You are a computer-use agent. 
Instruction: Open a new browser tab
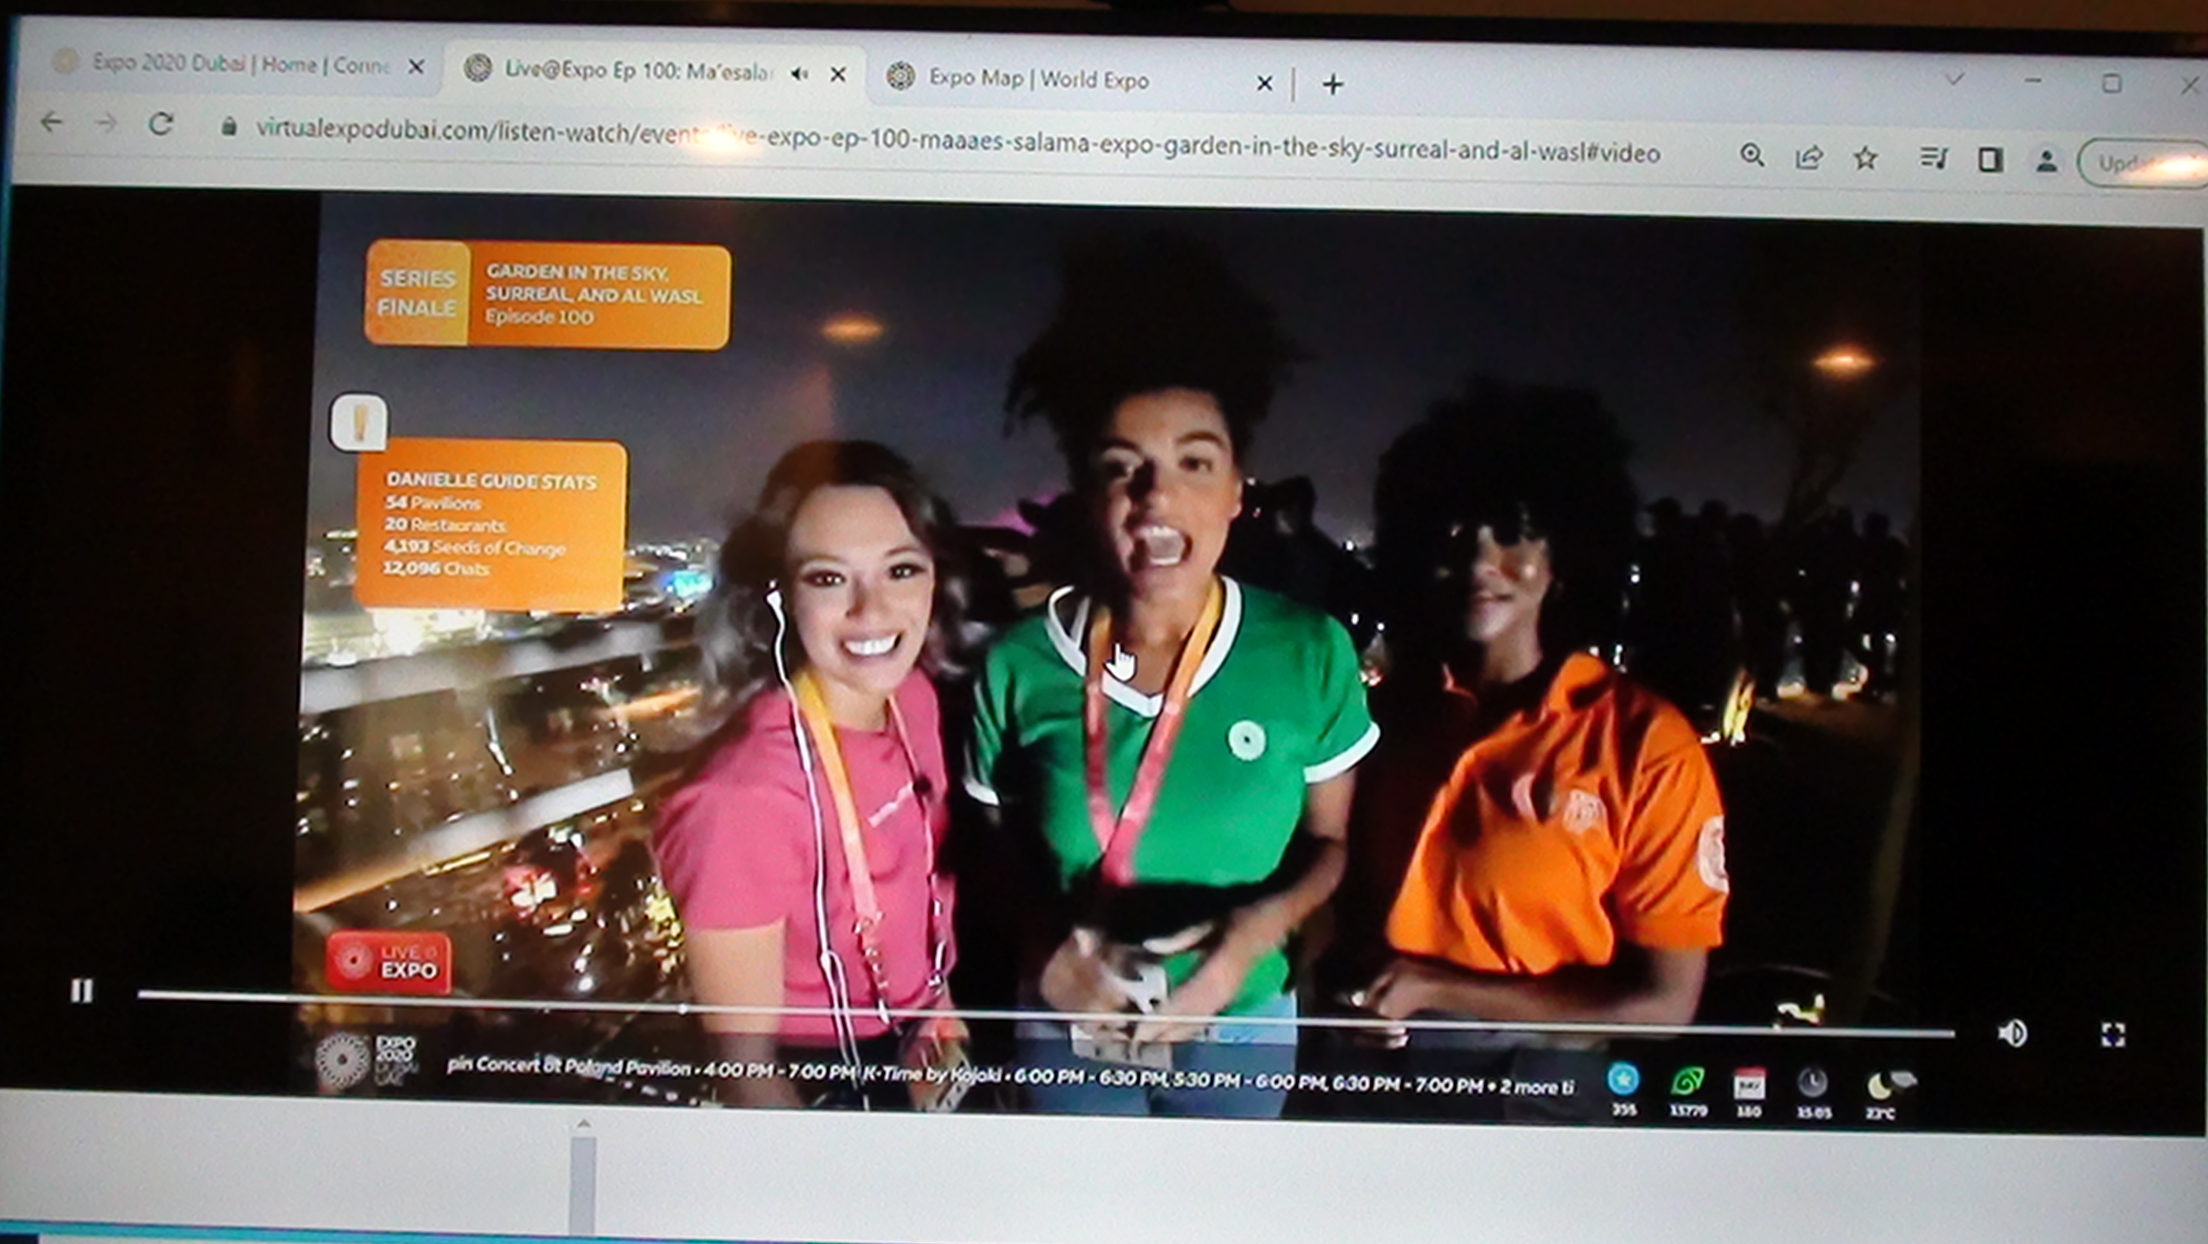coord(1332,85)
